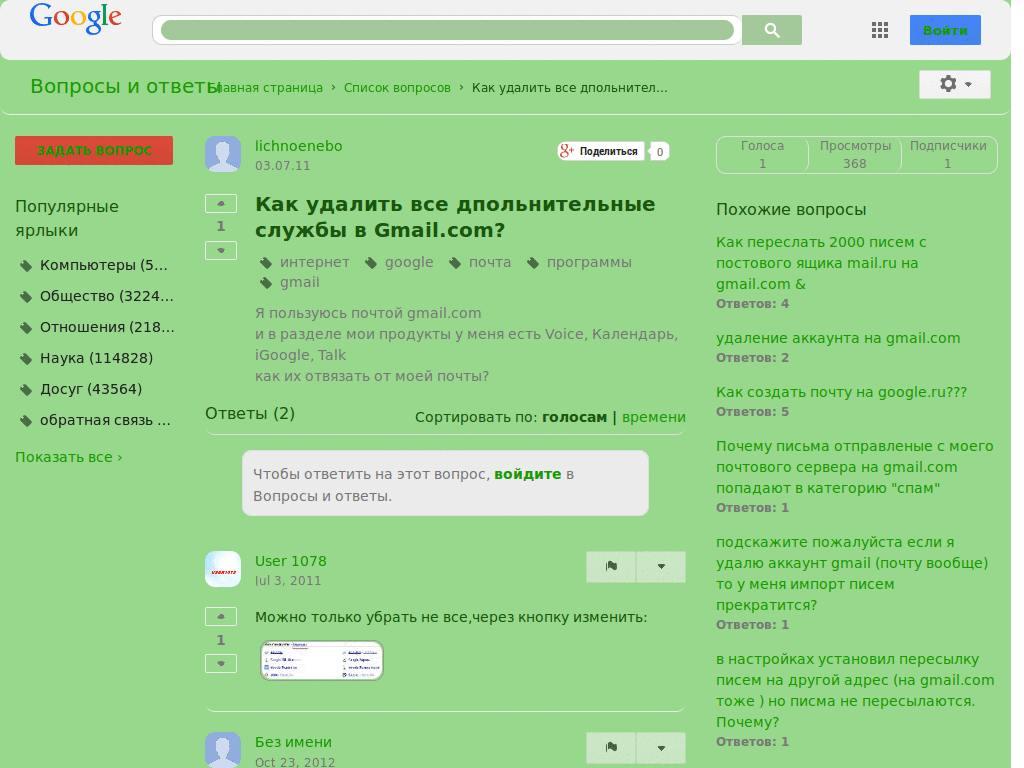The height and width of the screenshot is (768, 1024).
Task: Flag the answer by User 1078
Action: pos(611,566)
